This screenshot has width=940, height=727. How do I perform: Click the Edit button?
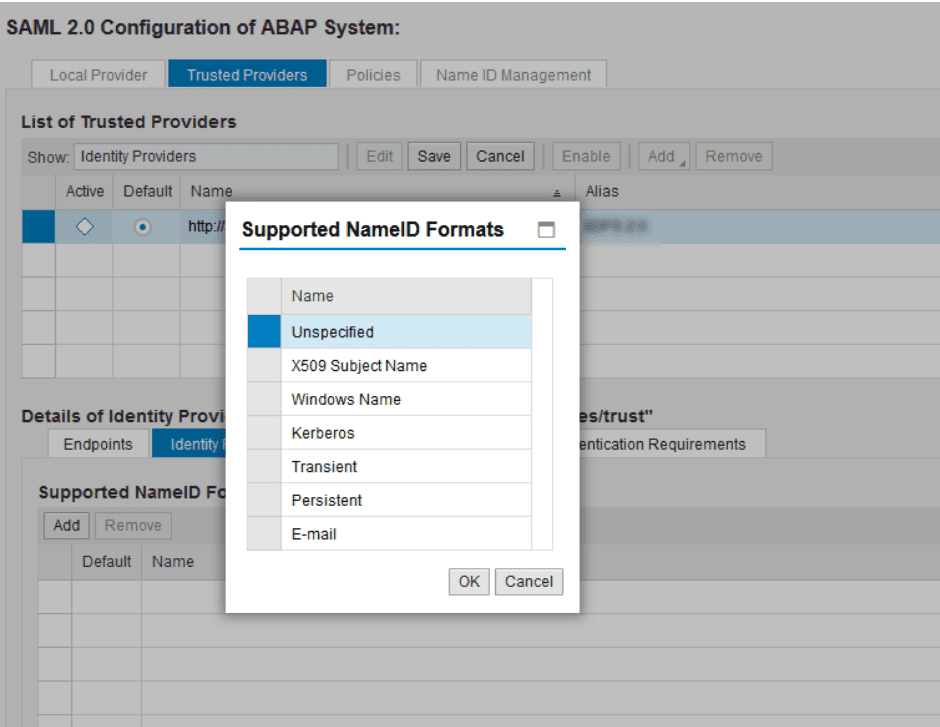click(379, 156)
